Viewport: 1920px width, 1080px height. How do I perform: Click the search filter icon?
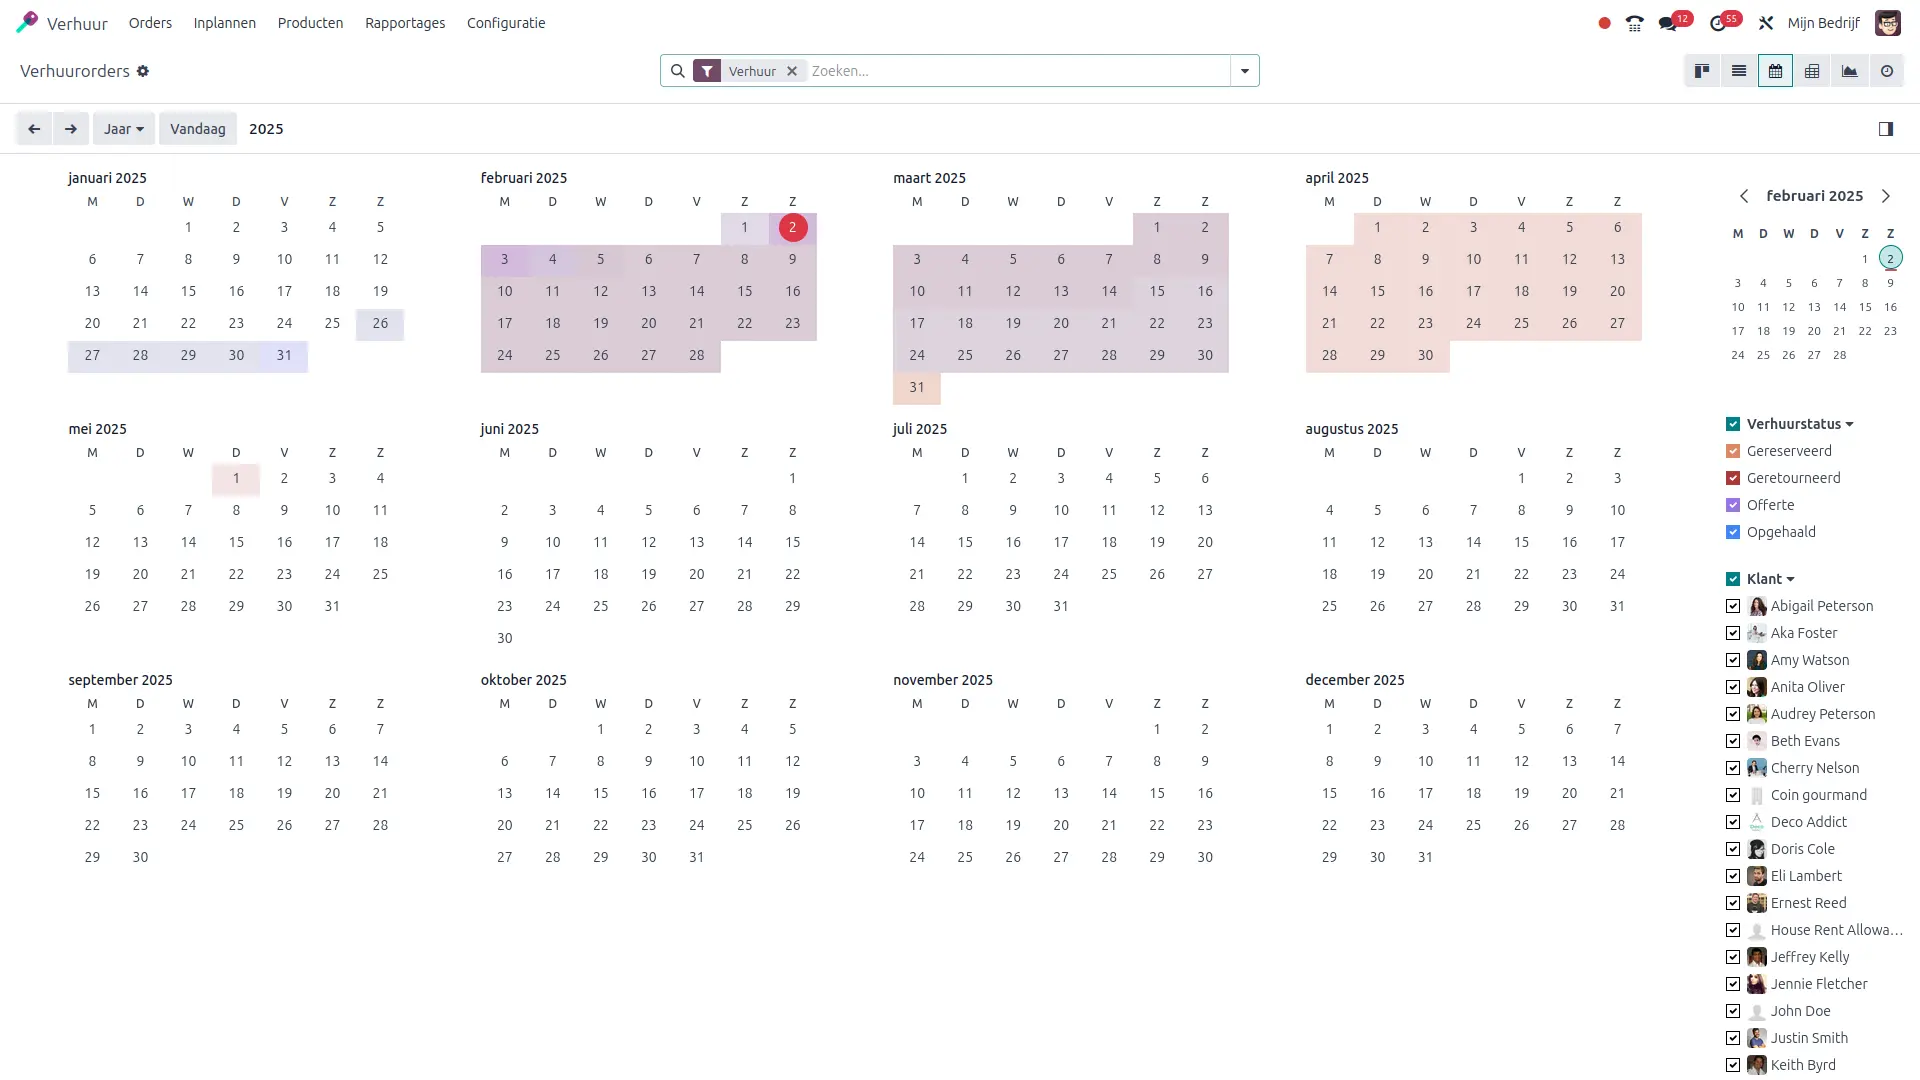708,70
